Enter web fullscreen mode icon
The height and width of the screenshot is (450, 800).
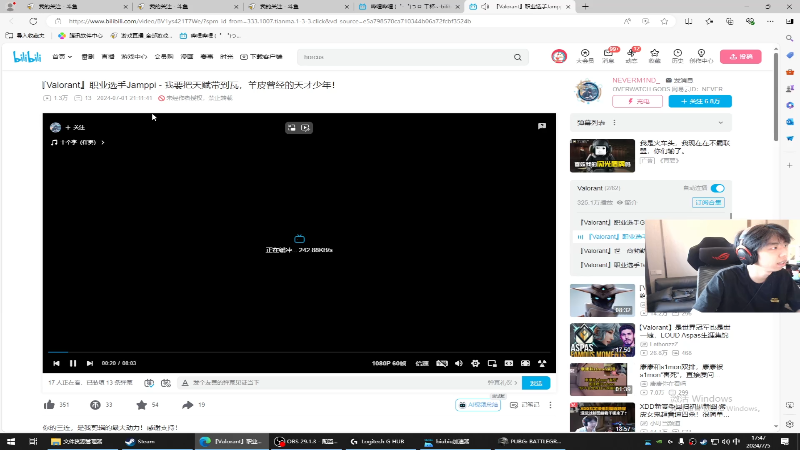click(525, 363)
